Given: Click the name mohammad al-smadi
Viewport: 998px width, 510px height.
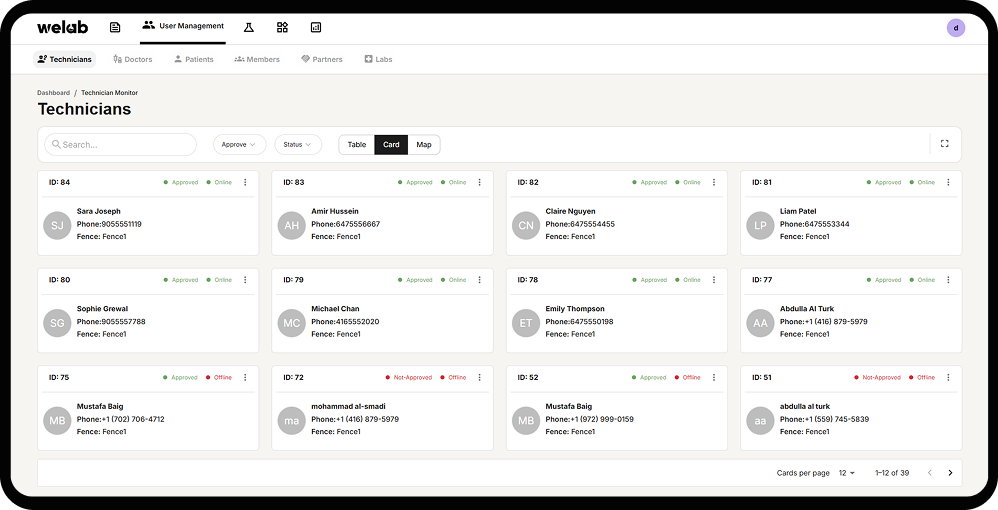Looking at the screenshot, I should (x=348, y=406).
